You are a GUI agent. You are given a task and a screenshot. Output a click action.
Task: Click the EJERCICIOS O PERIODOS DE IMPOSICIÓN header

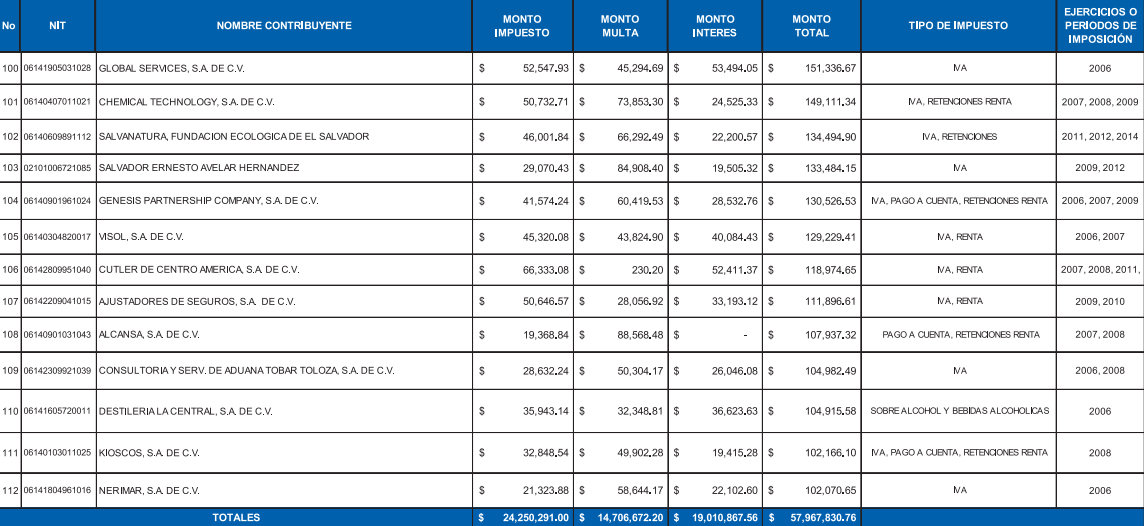[1100, 26]
